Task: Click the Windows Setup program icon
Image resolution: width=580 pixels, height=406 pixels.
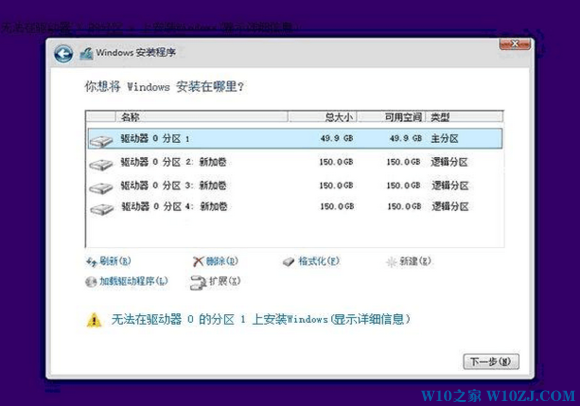Action: (86, 54)
